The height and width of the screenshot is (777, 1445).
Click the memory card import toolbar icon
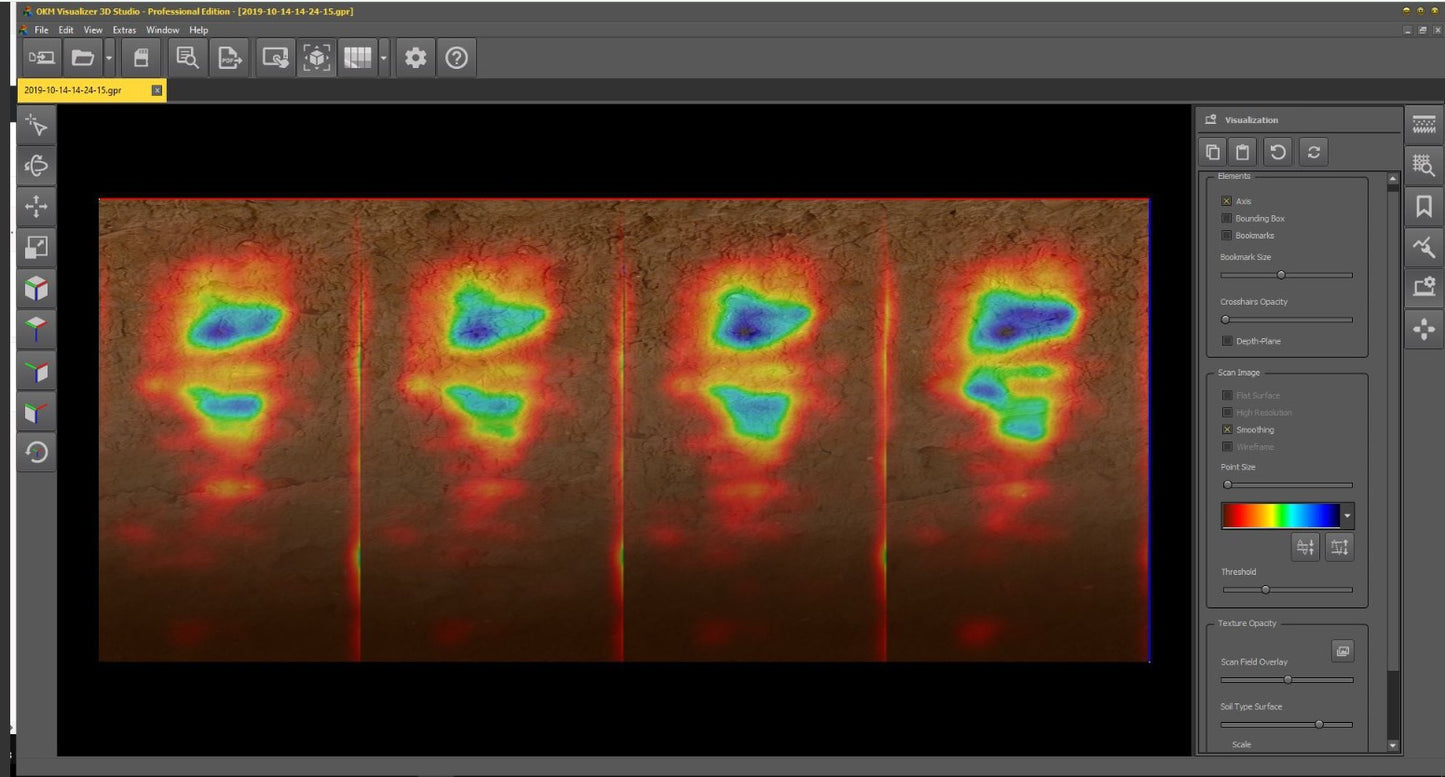(141, 59)
